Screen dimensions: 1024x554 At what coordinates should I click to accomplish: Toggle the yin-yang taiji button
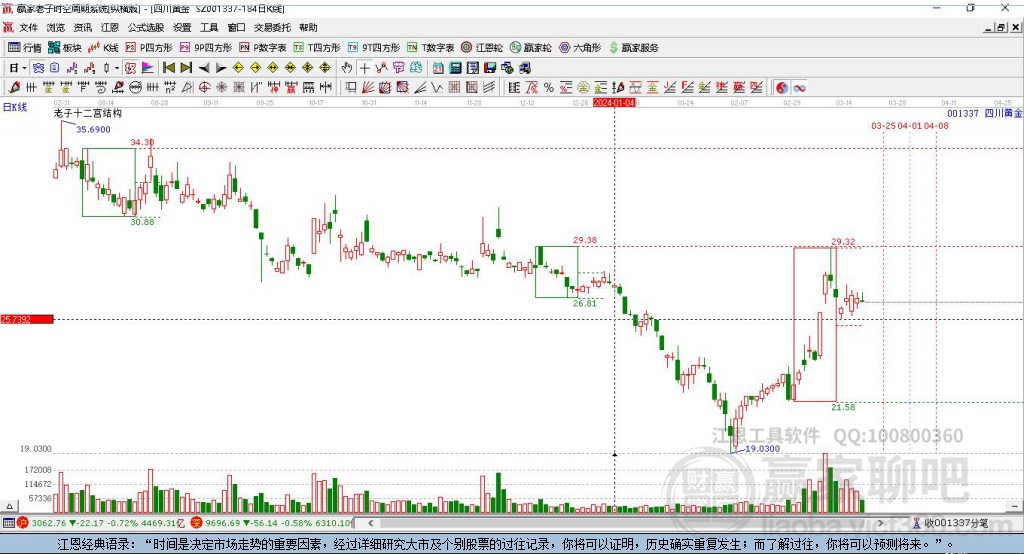point(782,88)
